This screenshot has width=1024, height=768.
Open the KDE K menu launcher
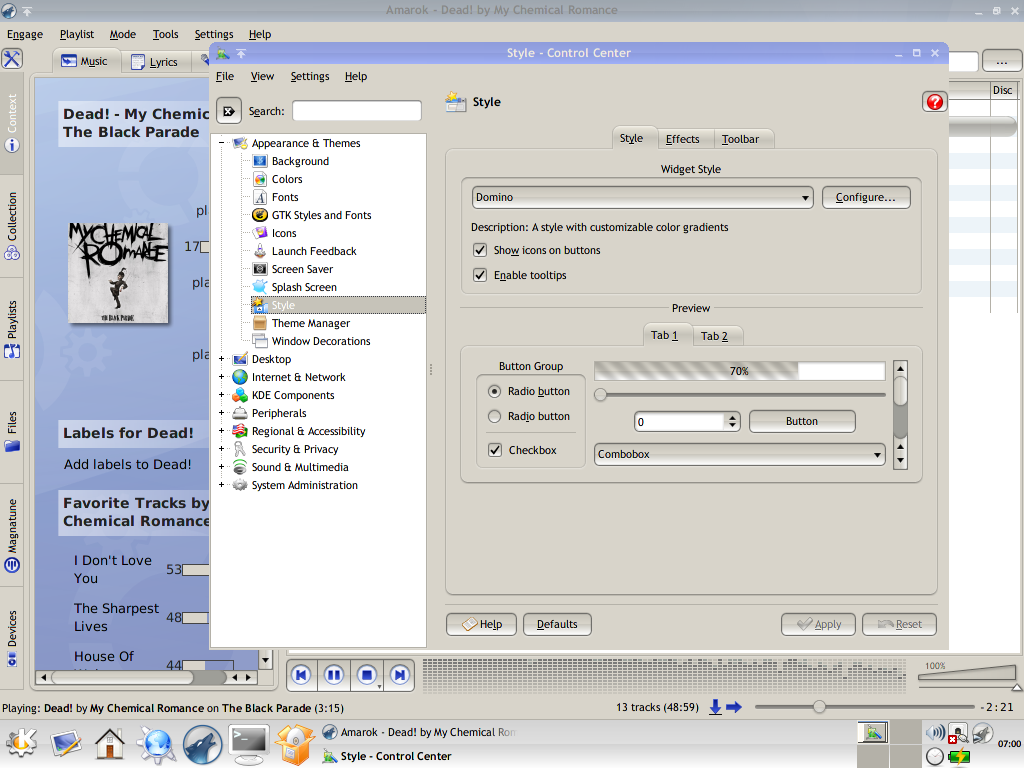(x=21, y=744)
